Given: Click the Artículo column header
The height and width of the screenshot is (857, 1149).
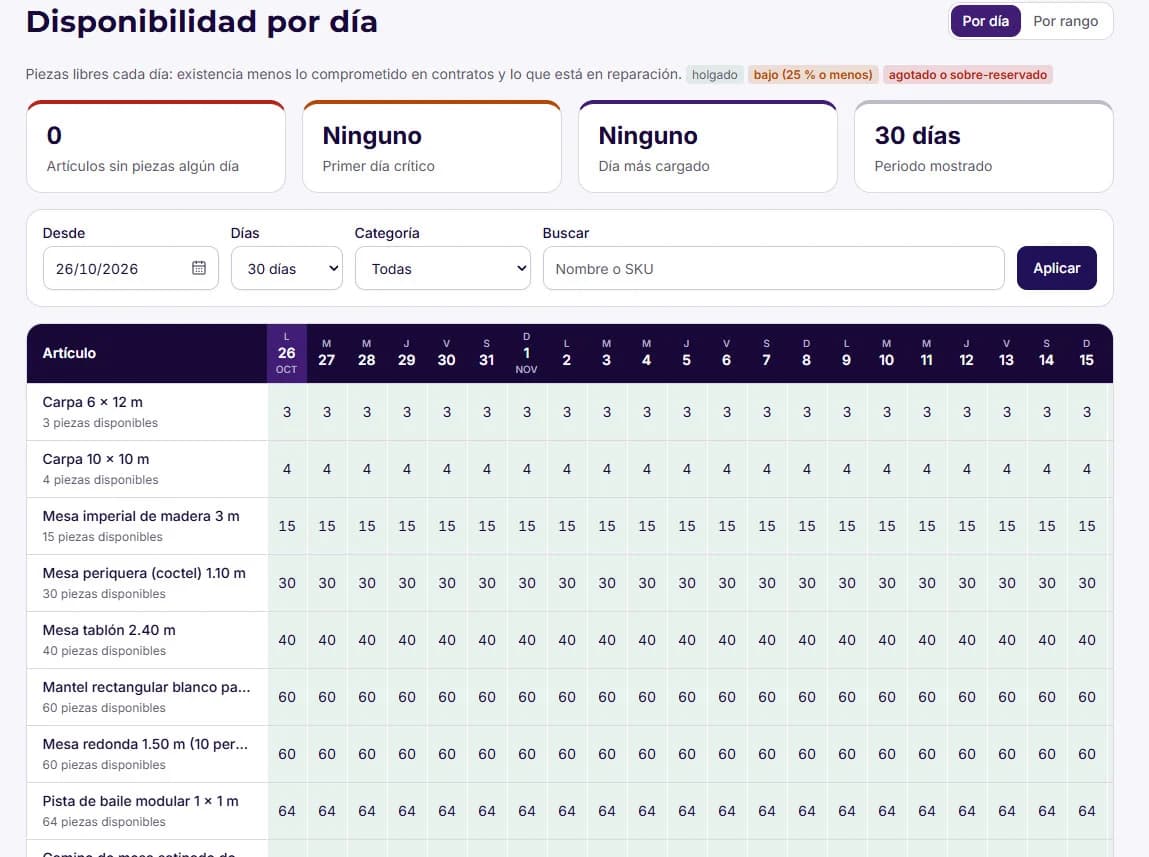Looking at the screenshot, I should [x=147, y=353].
